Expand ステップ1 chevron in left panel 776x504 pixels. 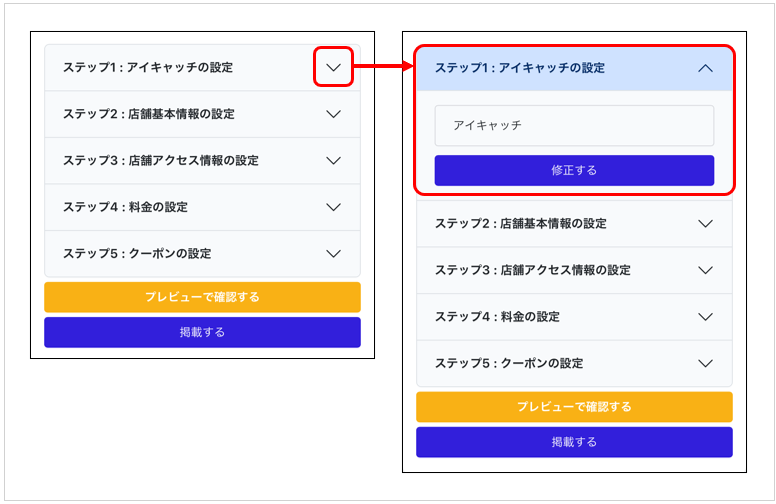pos(334,67)
